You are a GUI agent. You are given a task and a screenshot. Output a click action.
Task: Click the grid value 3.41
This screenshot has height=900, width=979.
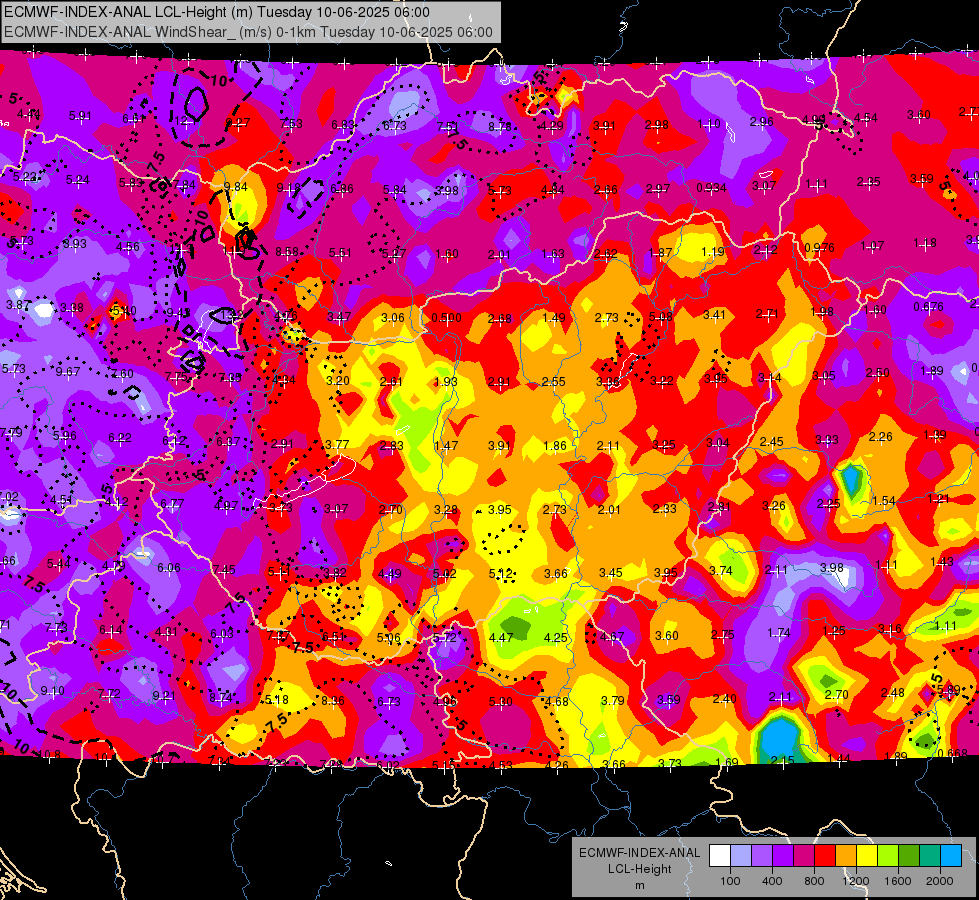[x=714, y=315]
